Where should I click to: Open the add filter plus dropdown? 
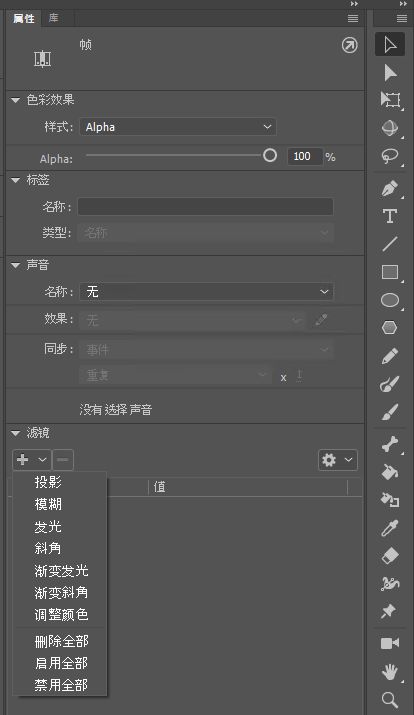pyautogui.click(x=31, y=460)
